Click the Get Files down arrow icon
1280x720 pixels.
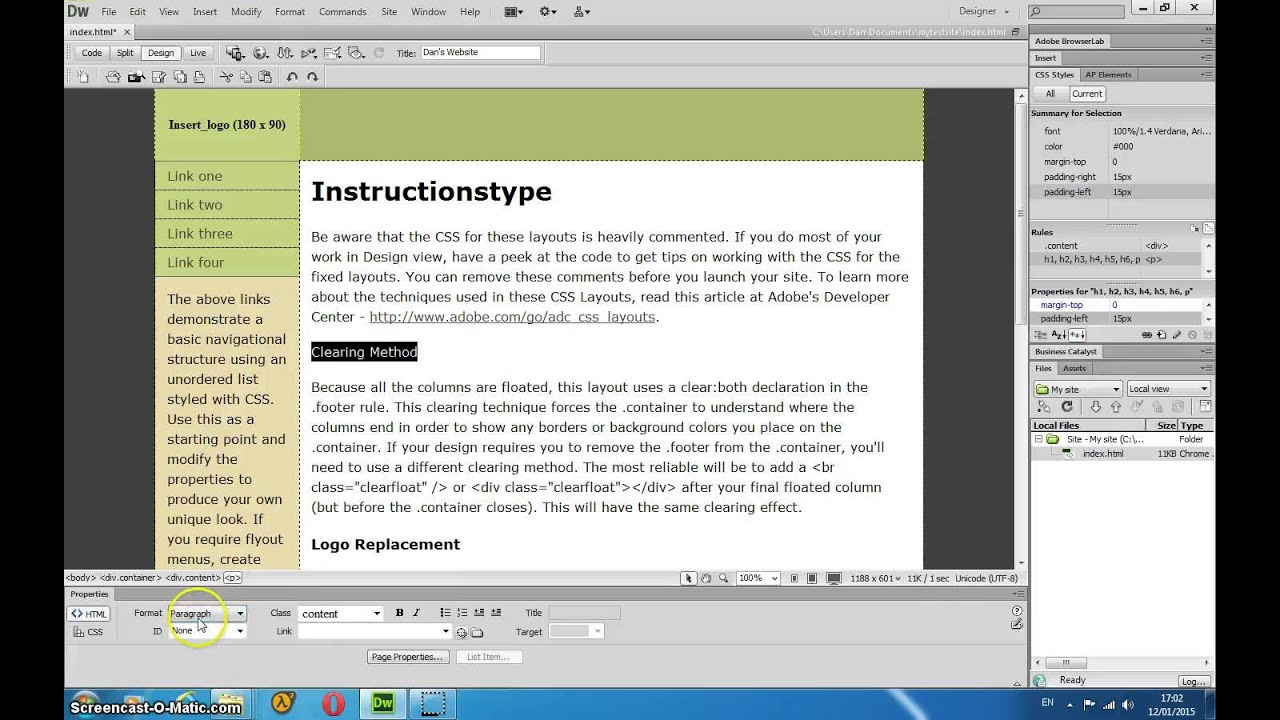coord(1096,407)
